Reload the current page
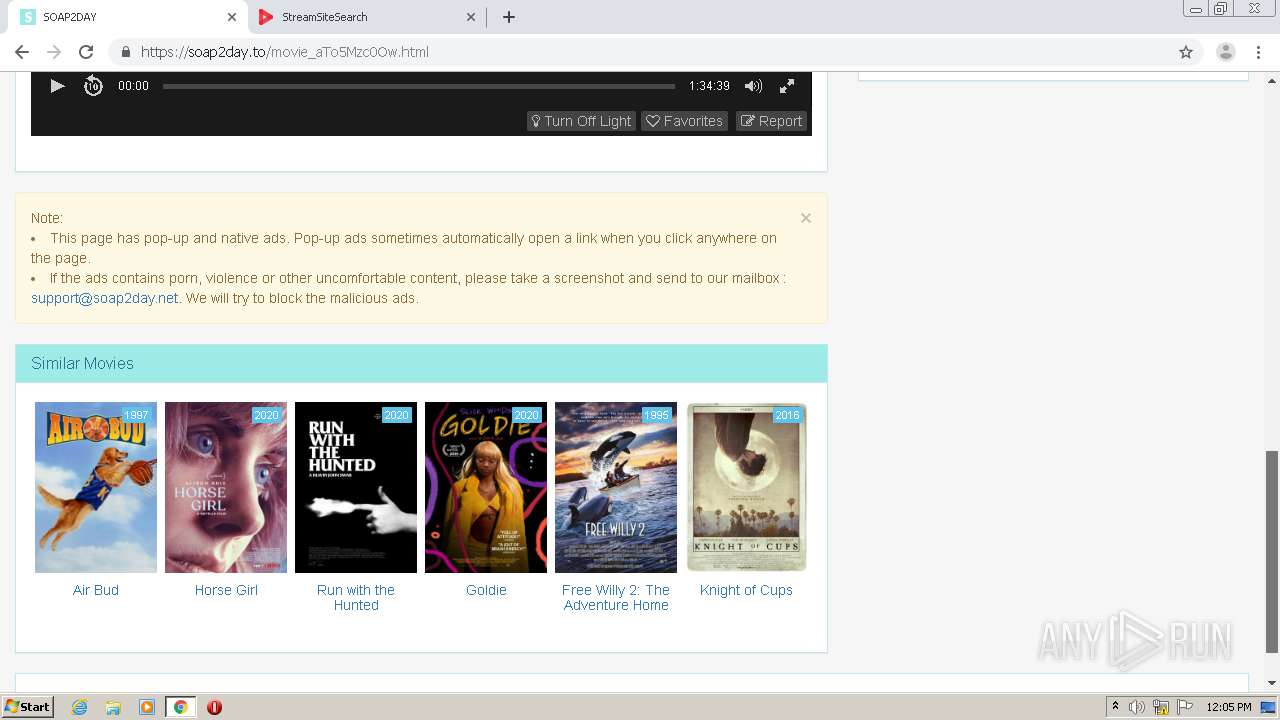 point(86,52)
